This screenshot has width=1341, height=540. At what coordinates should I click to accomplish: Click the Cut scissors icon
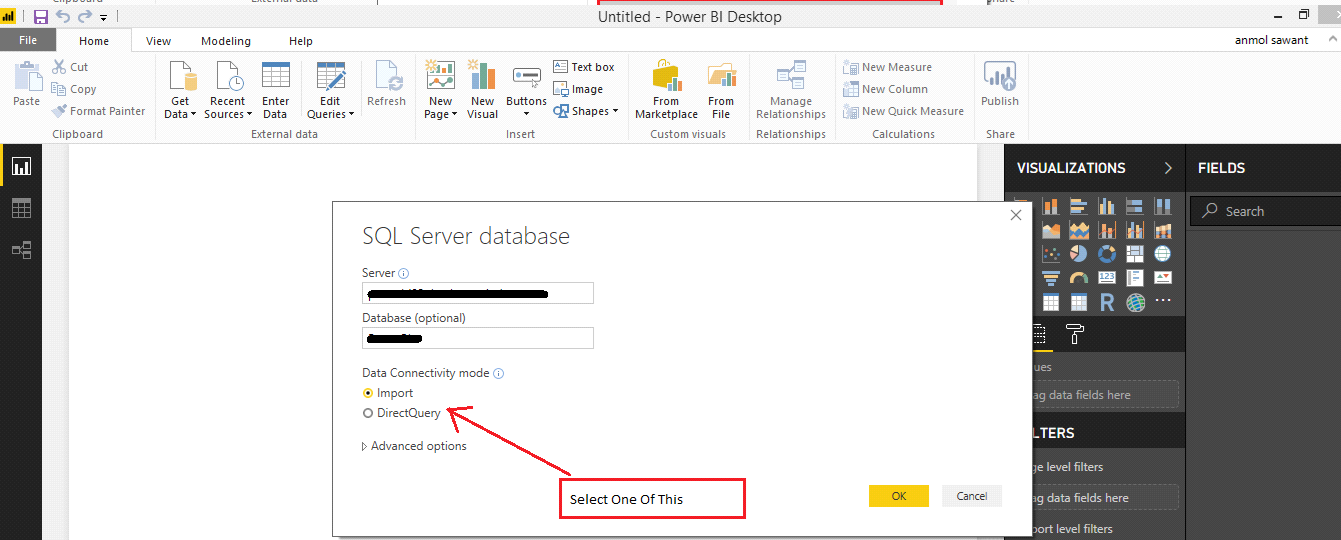tap(58, 67)
